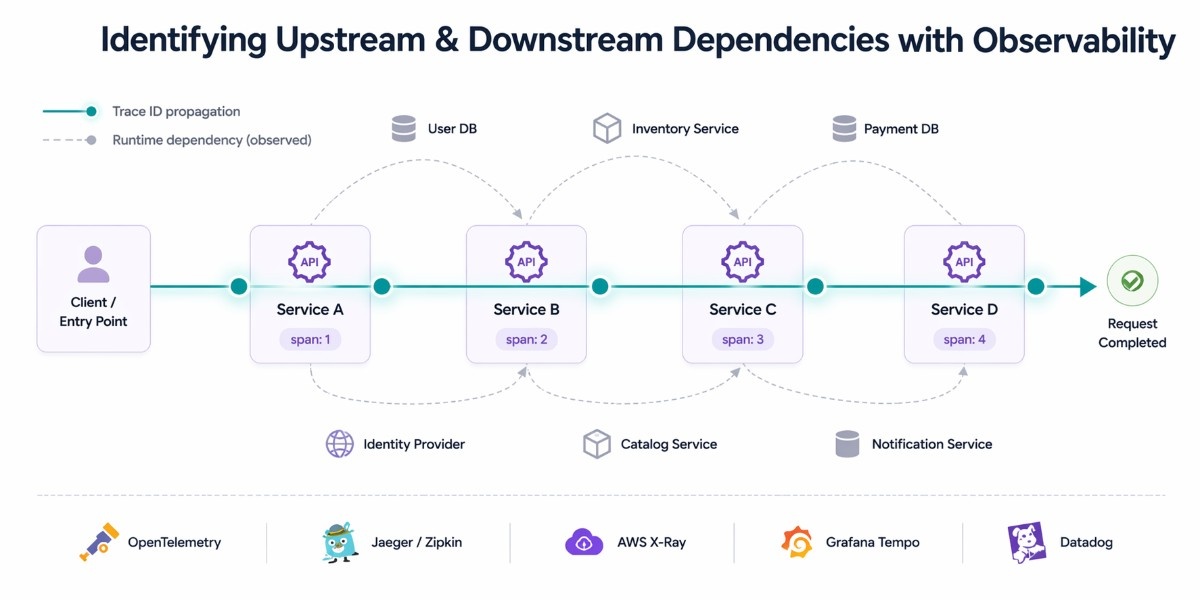
Task: Click the span: 1 badge
Action: (310, 340)
